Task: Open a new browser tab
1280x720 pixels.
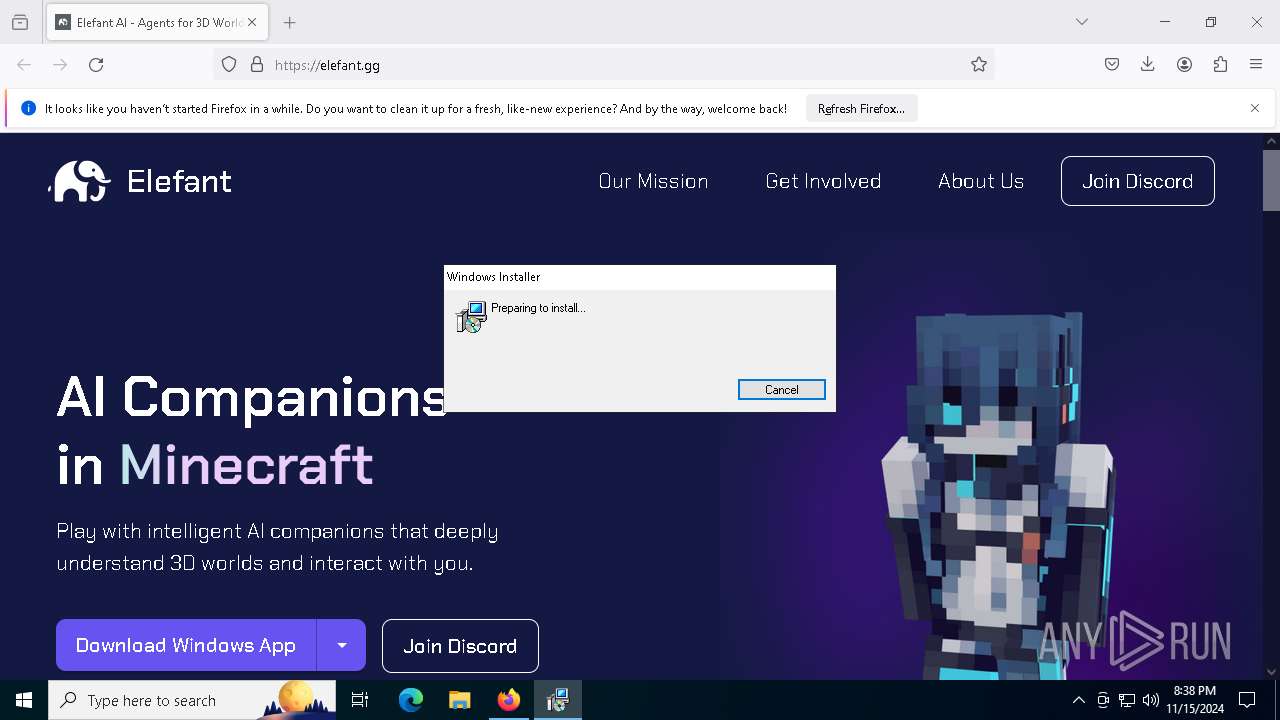Action: click(290, 22)
